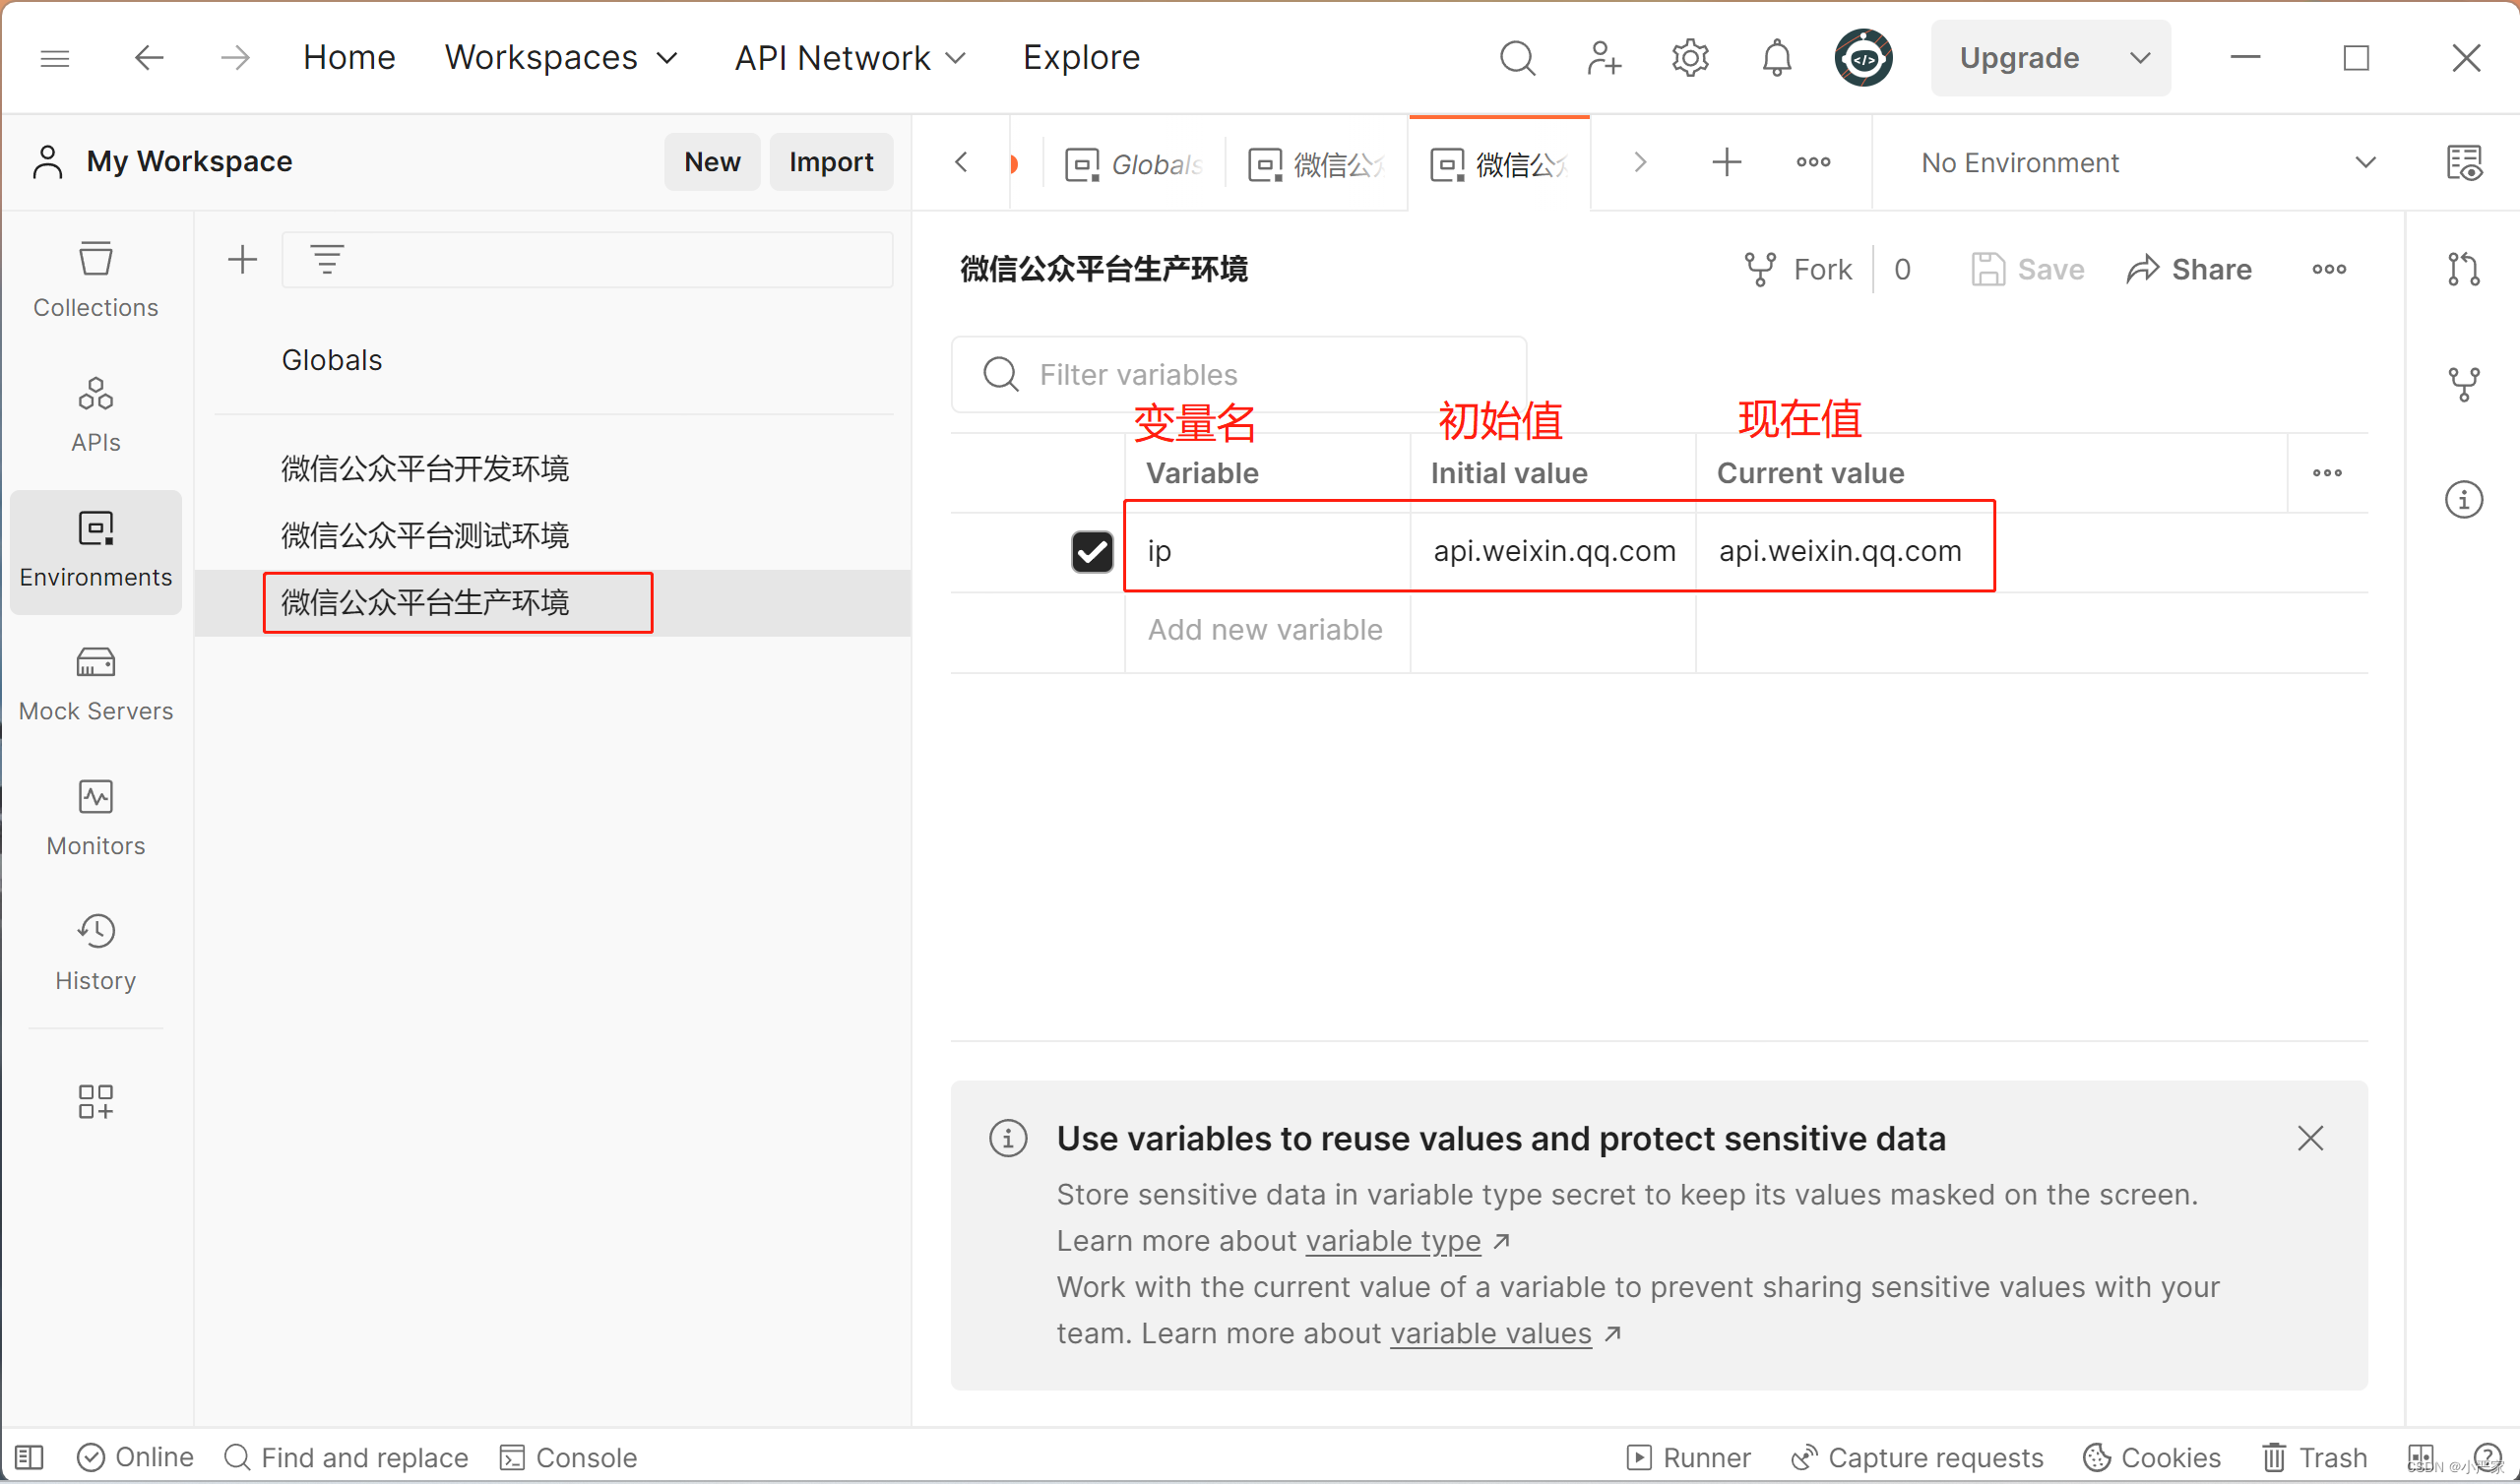
Task: Open settings gear icon
Action: point(1690,58)
